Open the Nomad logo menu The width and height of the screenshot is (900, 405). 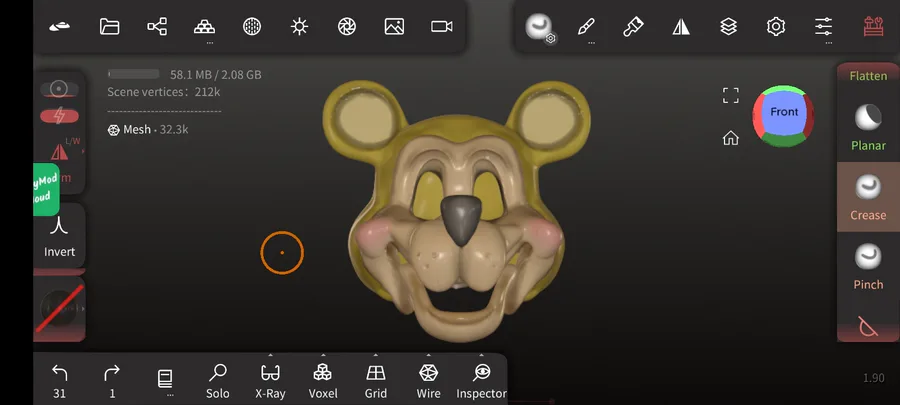pyautogui.click(x=60, y=26)
